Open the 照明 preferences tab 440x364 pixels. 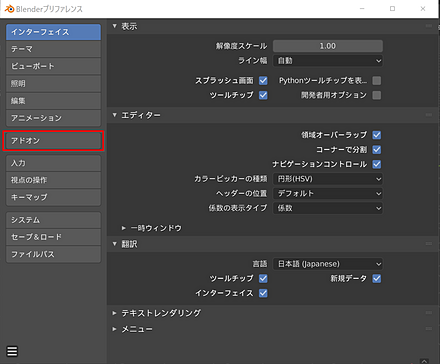click(53, 84)
